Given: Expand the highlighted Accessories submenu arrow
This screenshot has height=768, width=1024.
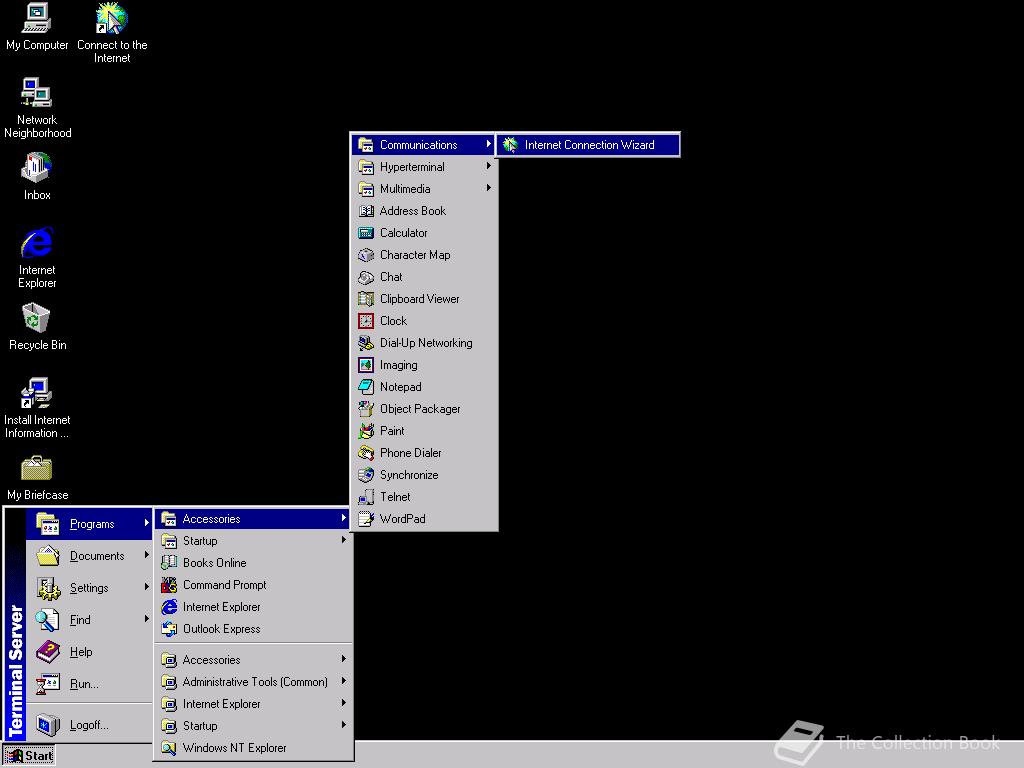Looking at the screenshot, I should [344, 519].
